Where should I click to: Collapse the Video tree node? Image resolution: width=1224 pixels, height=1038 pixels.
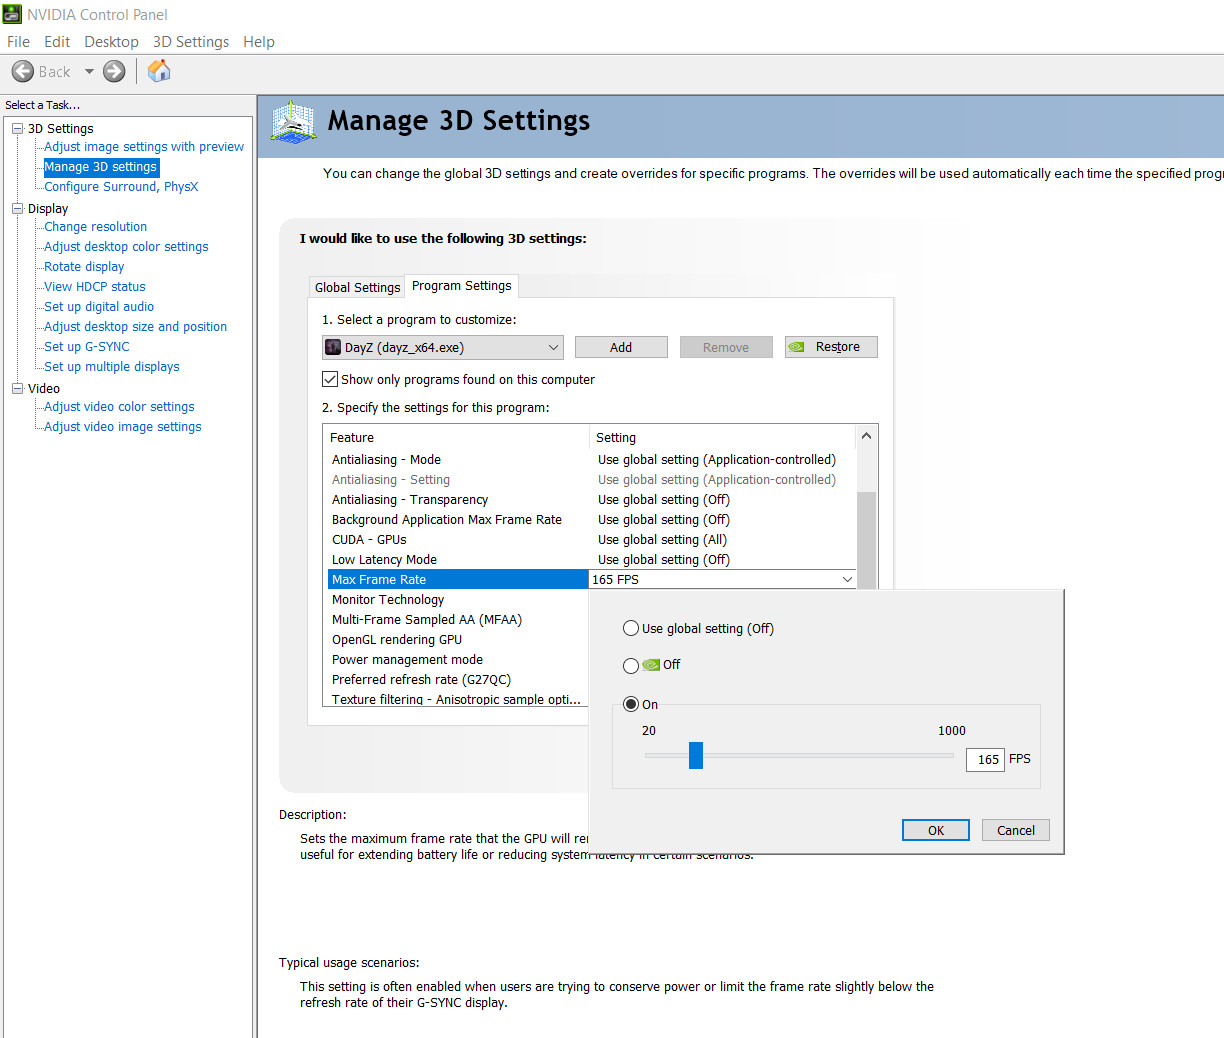17,388
